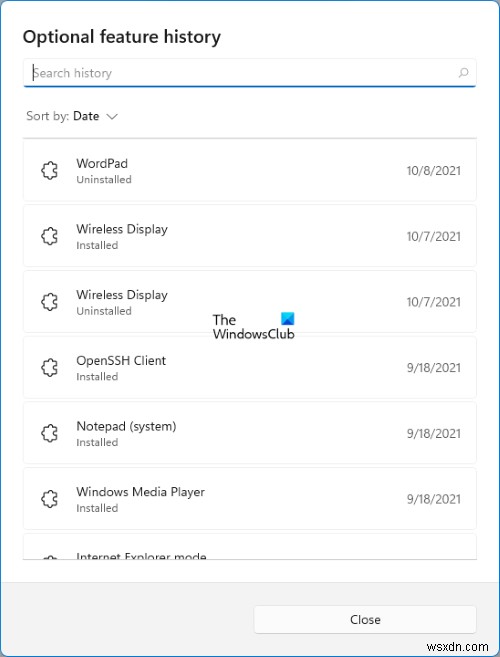Click the Installed status under Windows Media Player
This screenshot has width=500, height=657.
[97, 508]
